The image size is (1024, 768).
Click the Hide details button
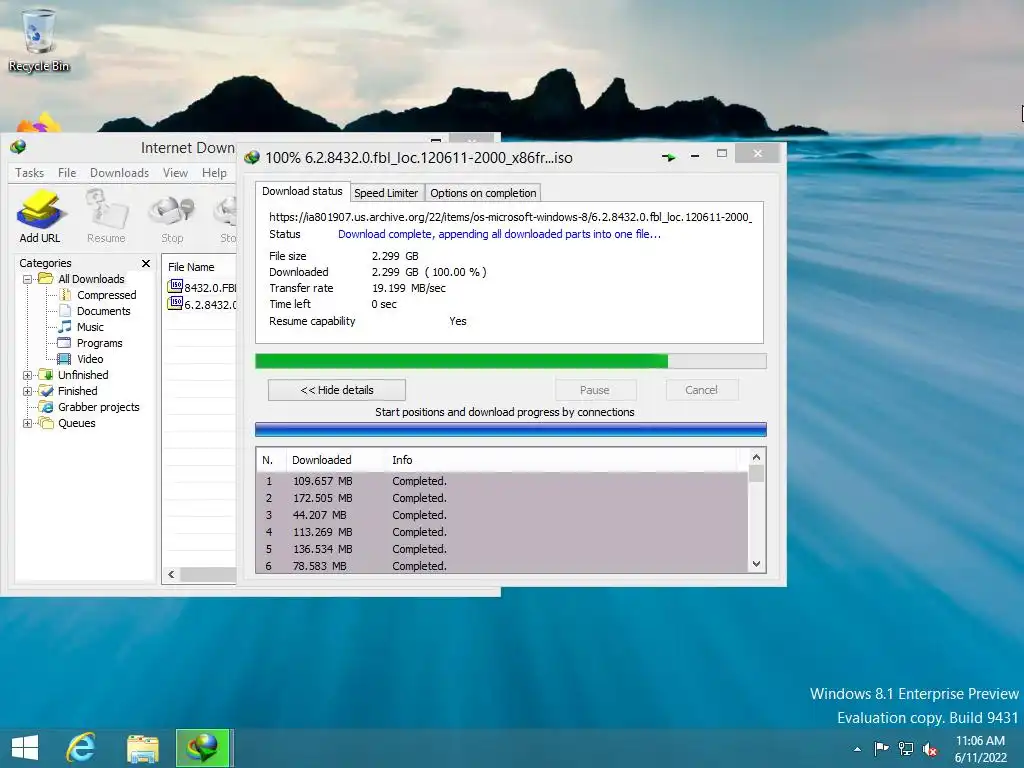(x=337, y=390)
